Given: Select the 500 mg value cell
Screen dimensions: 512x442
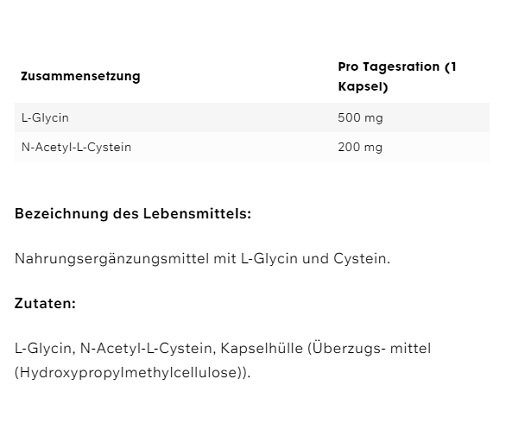Looking at the screenshot, I should pos(360,118).
